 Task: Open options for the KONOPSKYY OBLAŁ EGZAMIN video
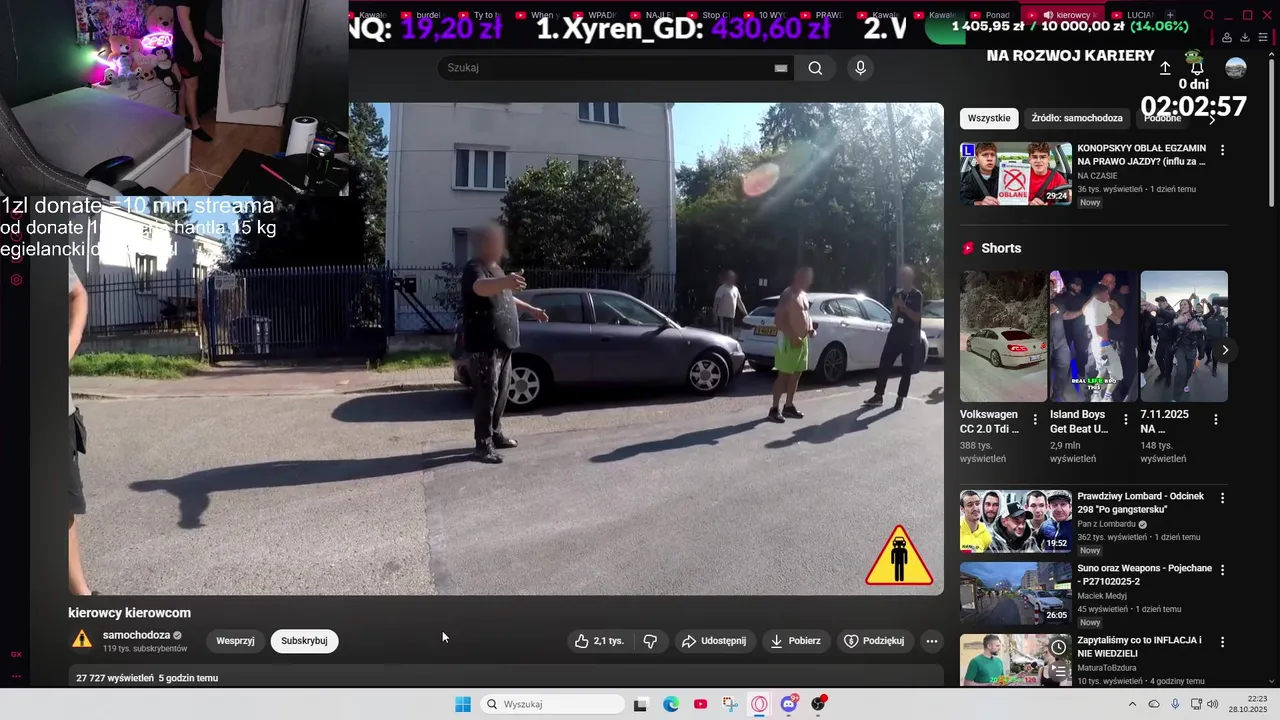click(x=1222, y=150)
